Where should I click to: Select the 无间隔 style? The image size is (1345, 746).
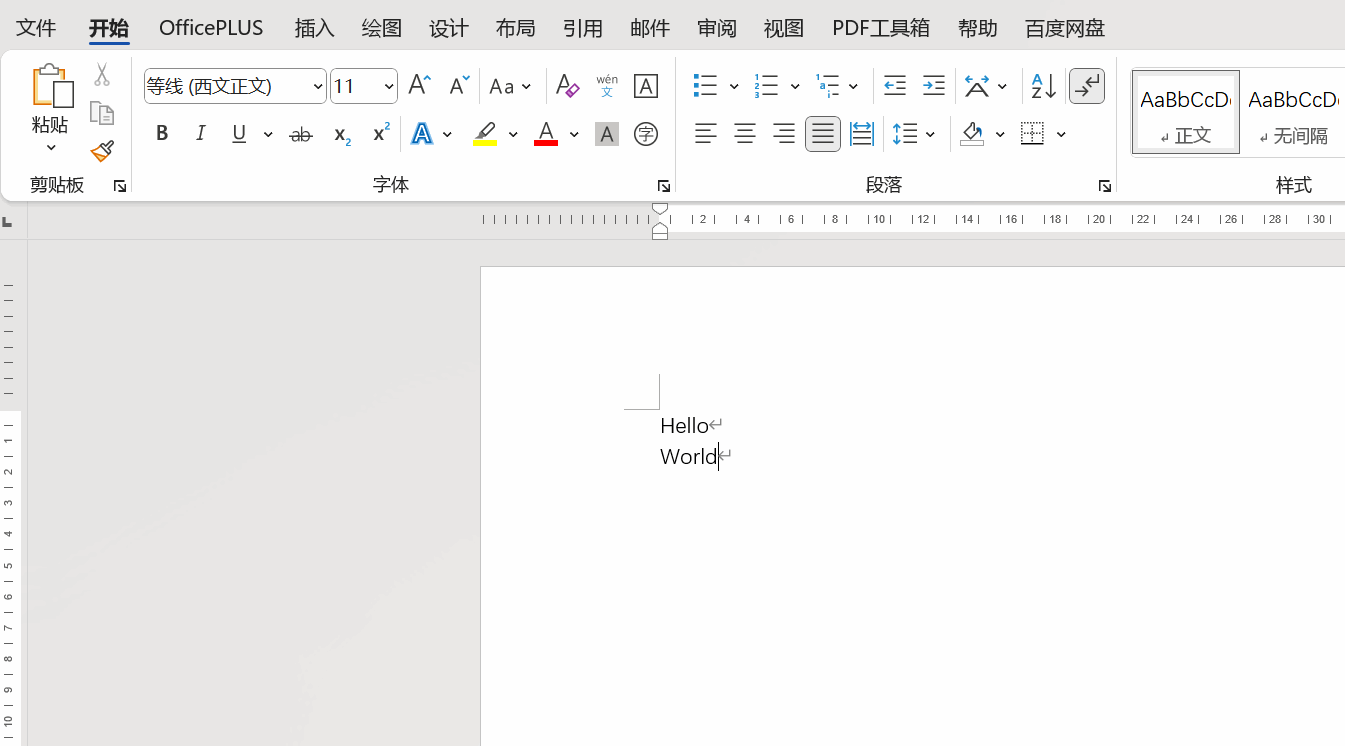point(1292,112)
